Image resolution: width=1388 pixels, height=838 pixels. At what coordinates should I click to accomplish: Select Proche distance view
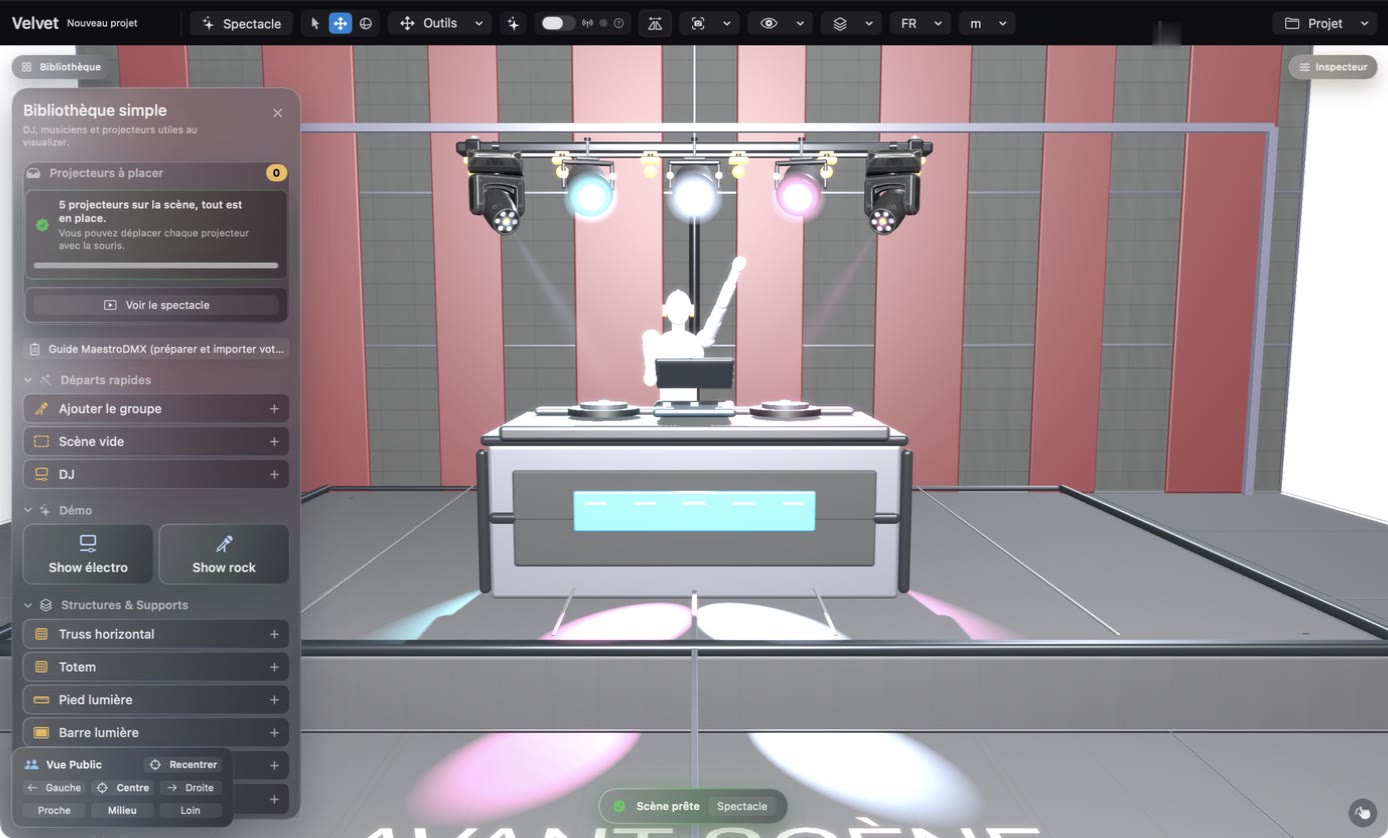[54, 810]
